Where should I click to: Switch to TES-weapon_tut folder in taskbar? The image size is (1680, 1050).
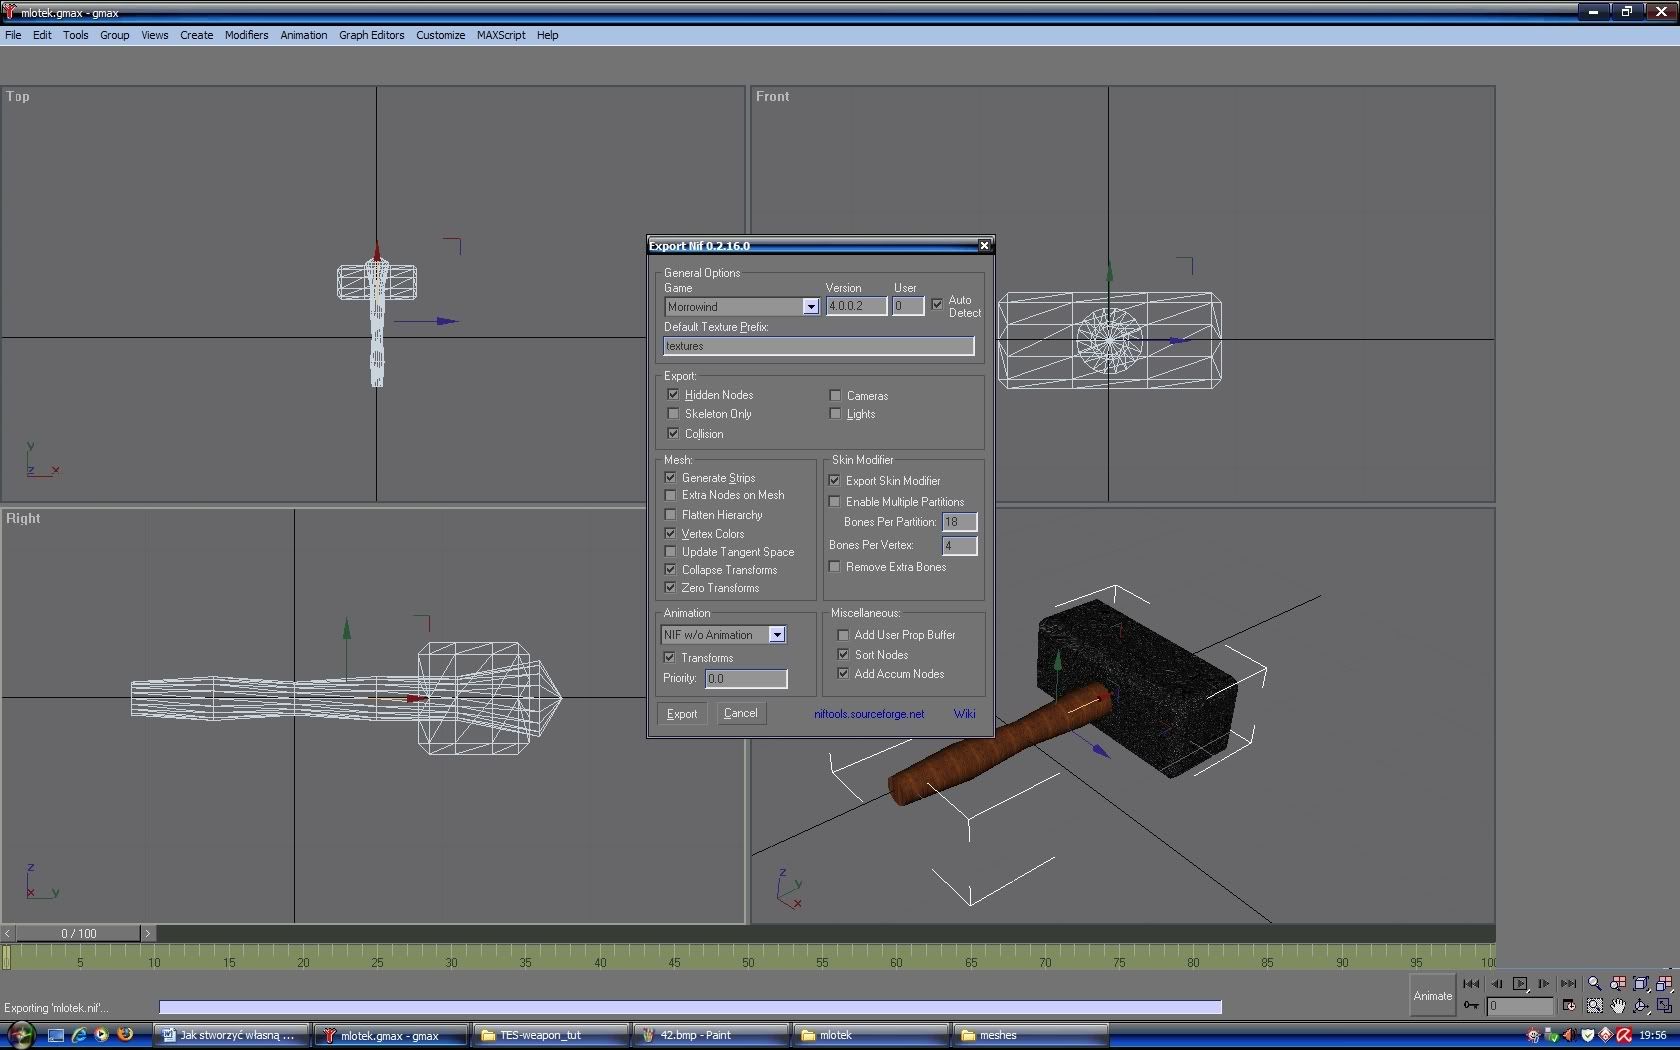551,1035
